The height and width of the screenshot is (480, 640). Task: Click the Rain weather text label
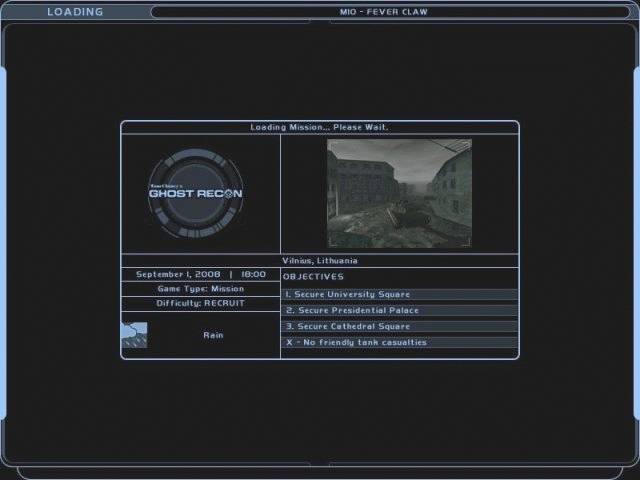[x=213, y=335]
